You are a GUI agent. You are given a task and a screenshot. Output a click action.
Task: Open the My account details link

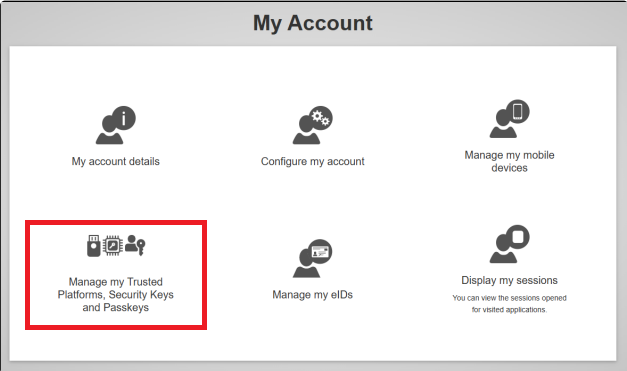coord(116,162)
